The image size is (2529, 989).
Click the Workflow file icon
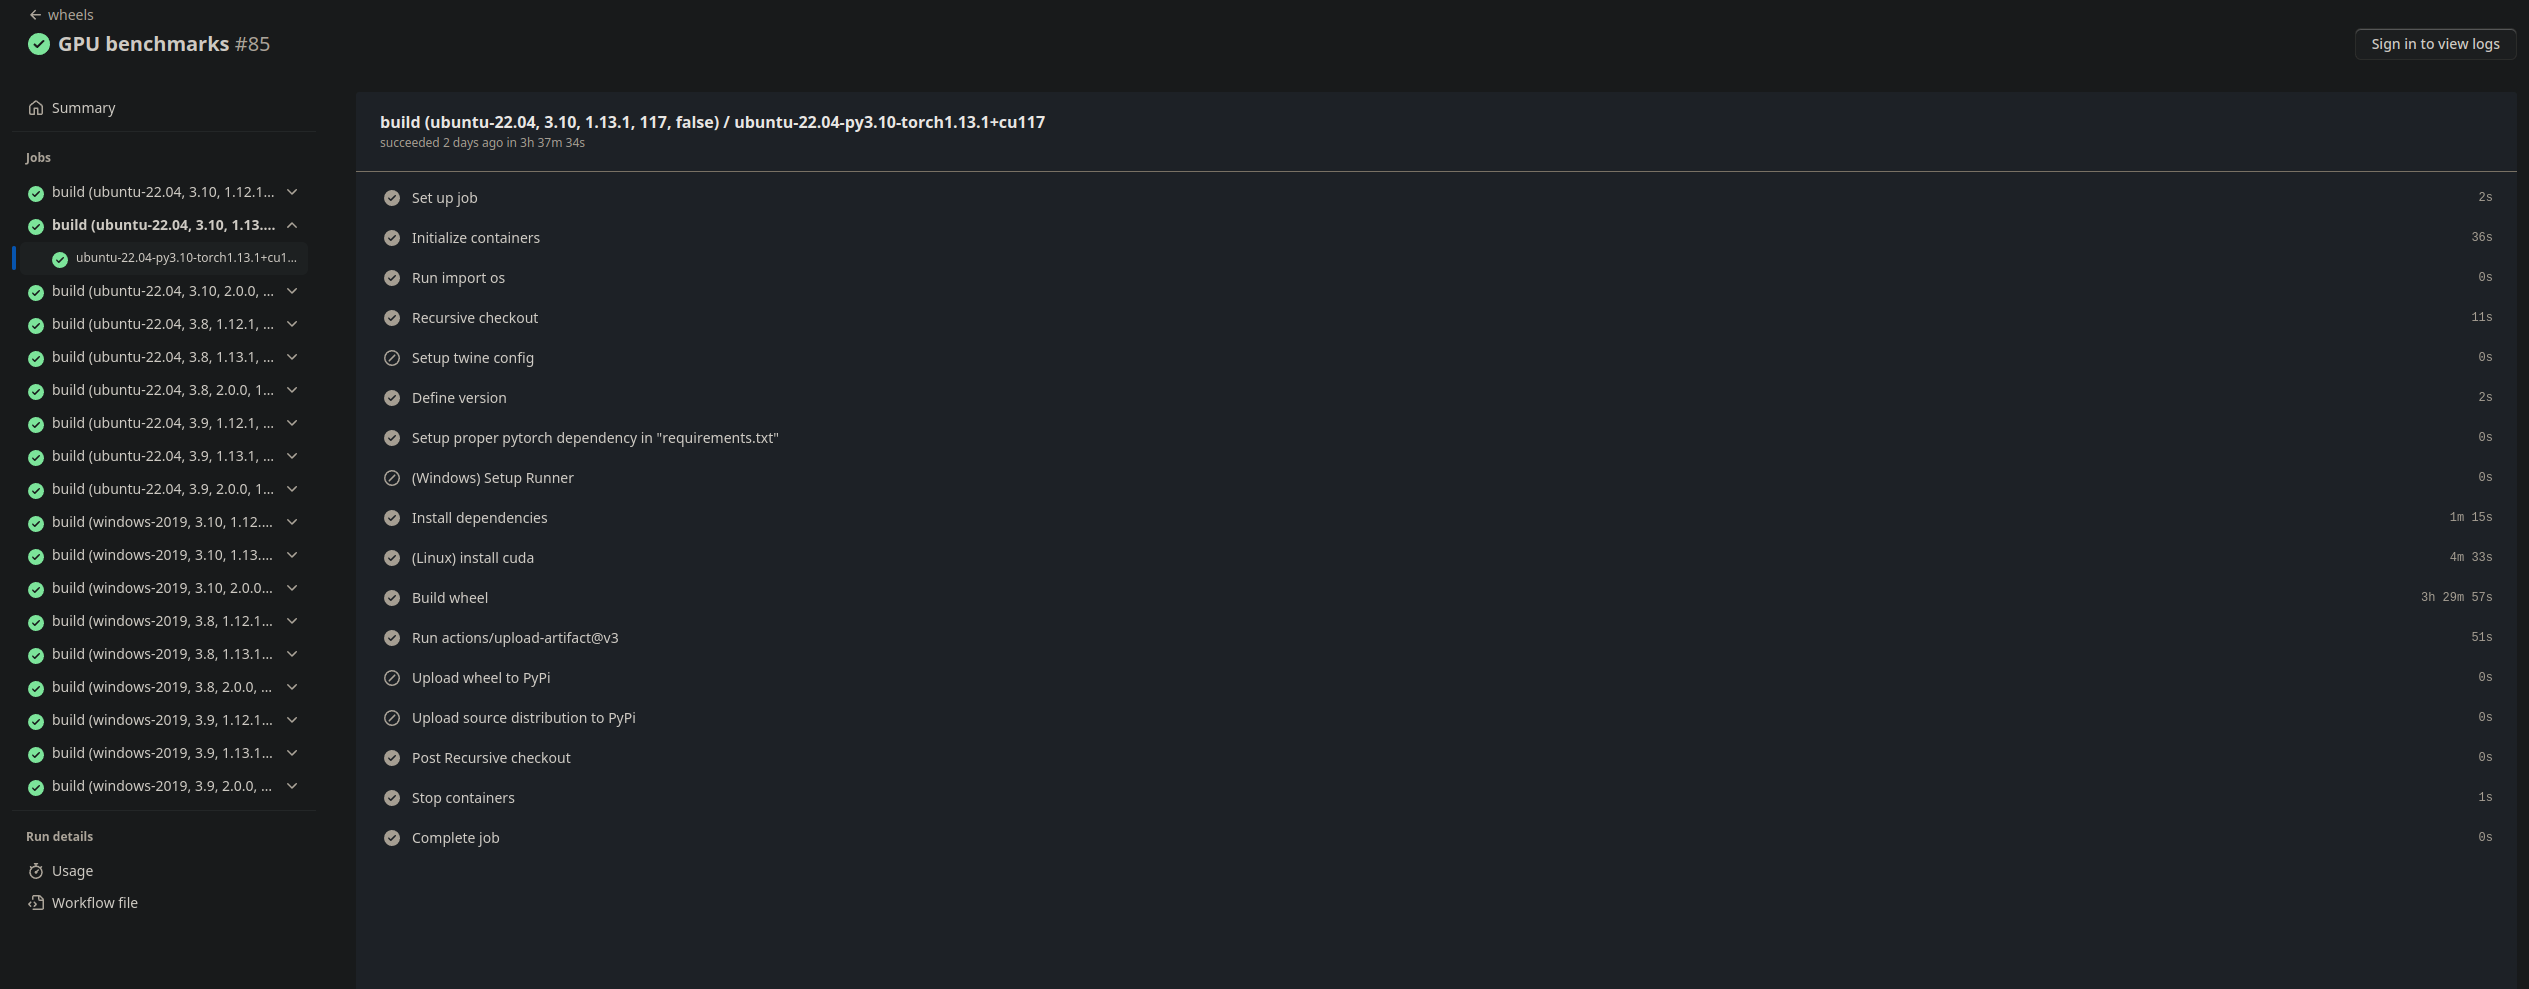(36, 903)
